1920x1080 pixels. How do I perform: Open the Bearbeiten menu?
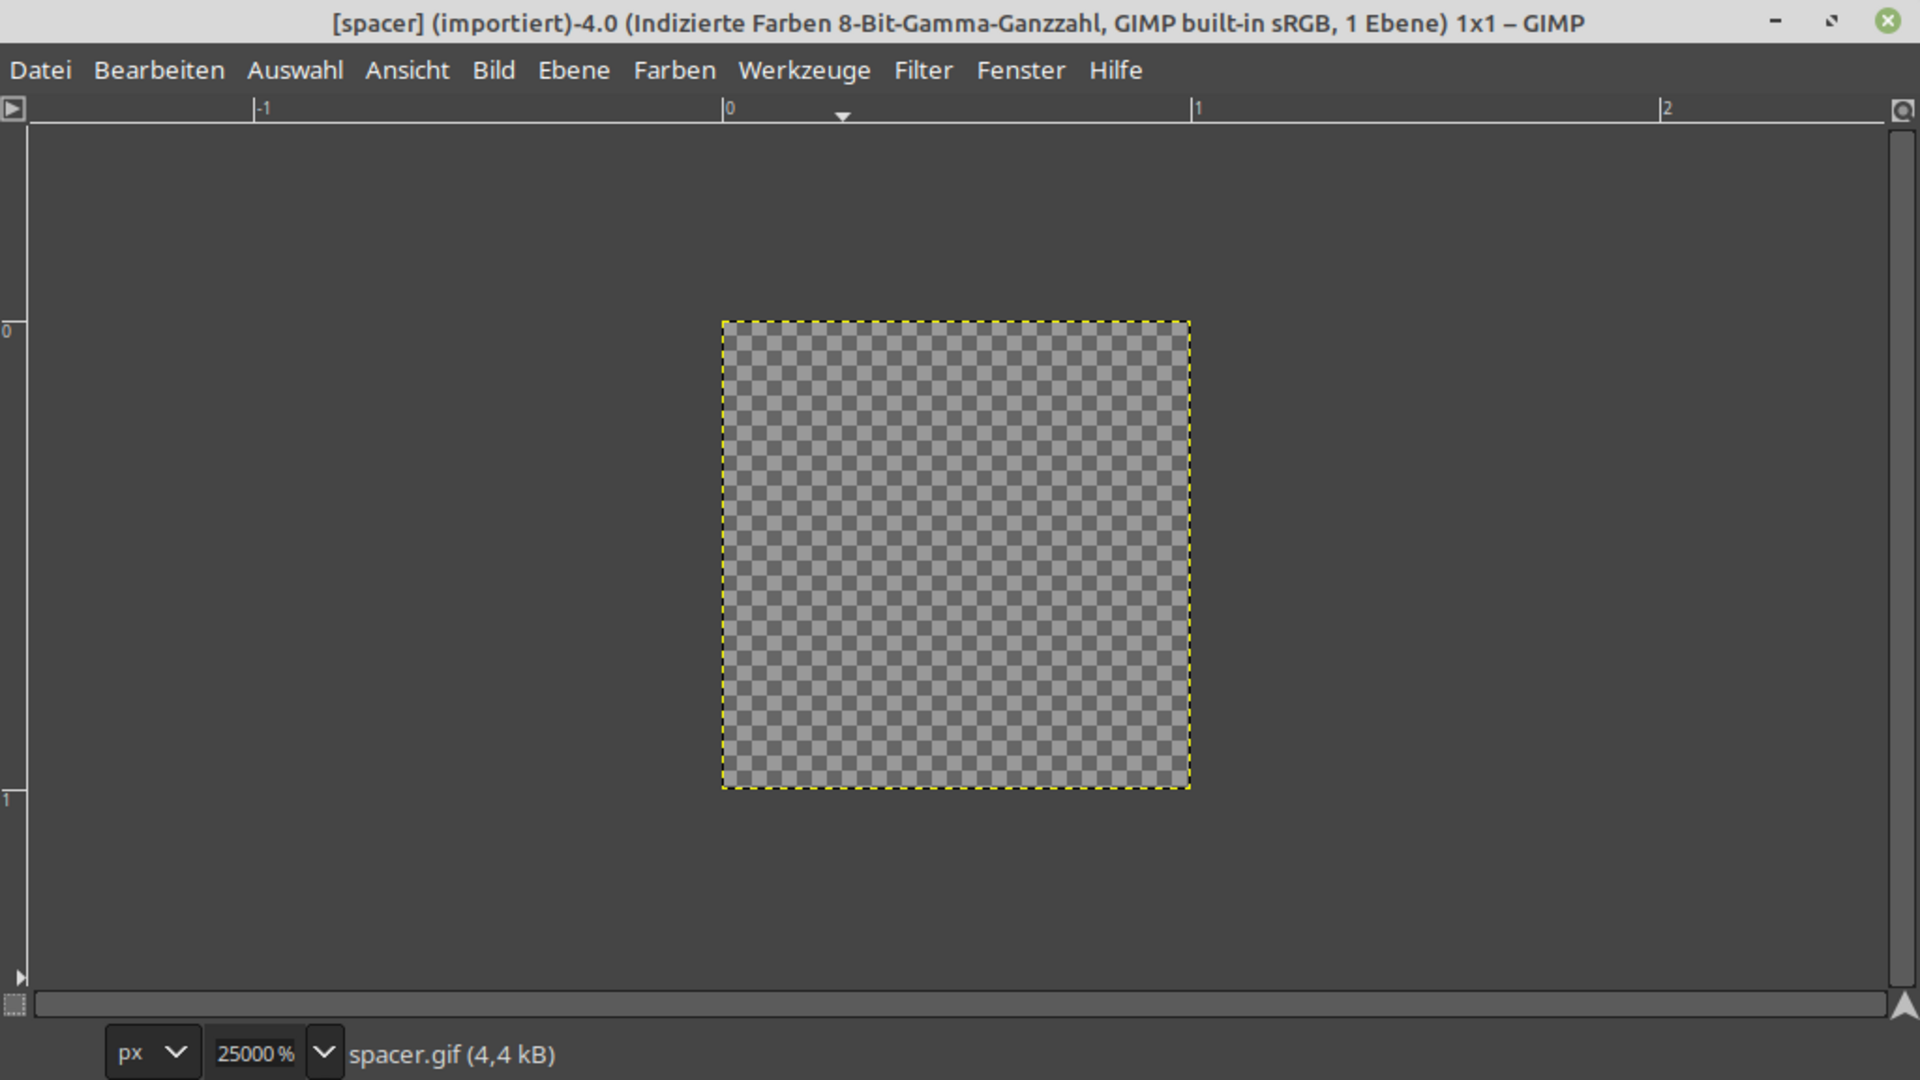tap(159, 70)
